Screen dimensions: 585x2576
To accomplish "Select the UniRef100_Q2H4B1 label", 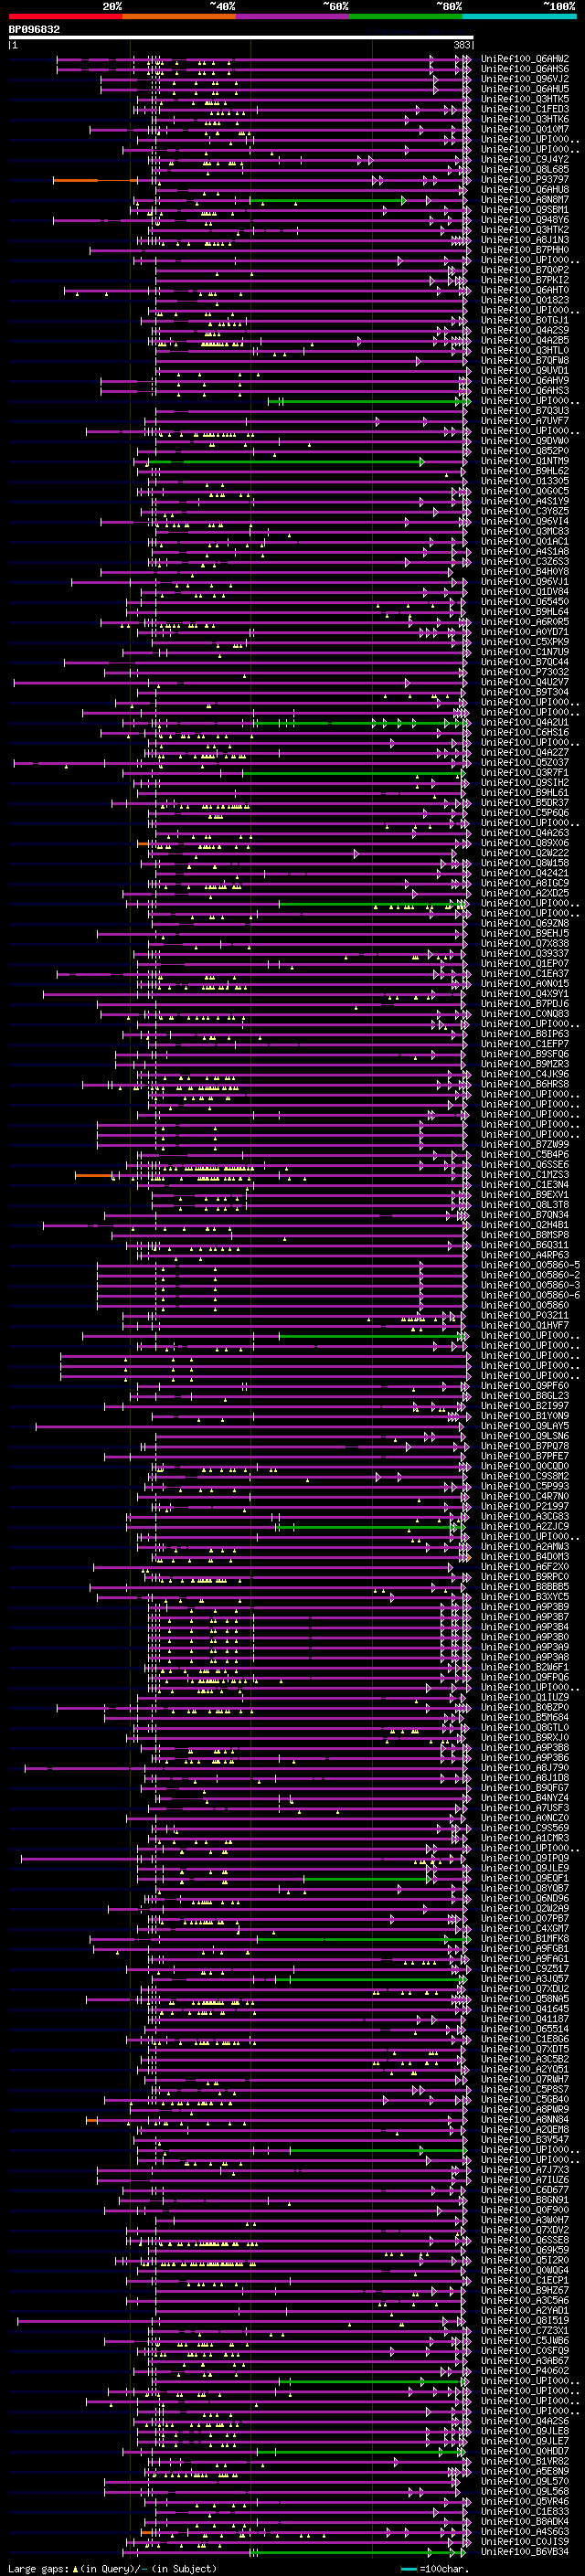I will click(525, 1224).
